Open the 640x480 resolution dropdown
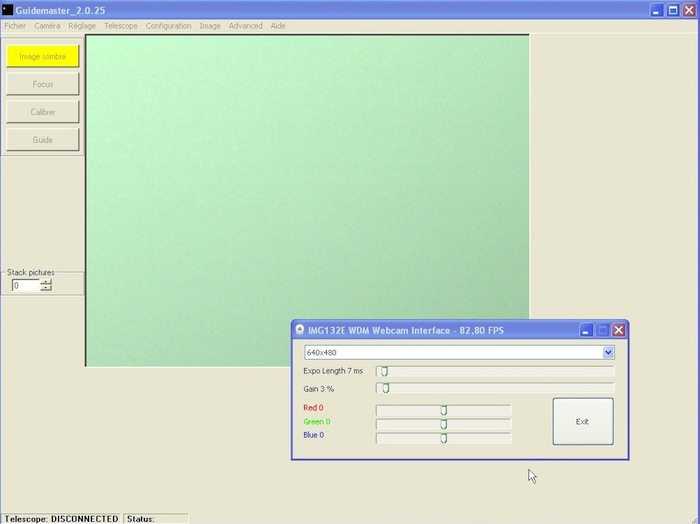The image size is (700, 524). 608,353
